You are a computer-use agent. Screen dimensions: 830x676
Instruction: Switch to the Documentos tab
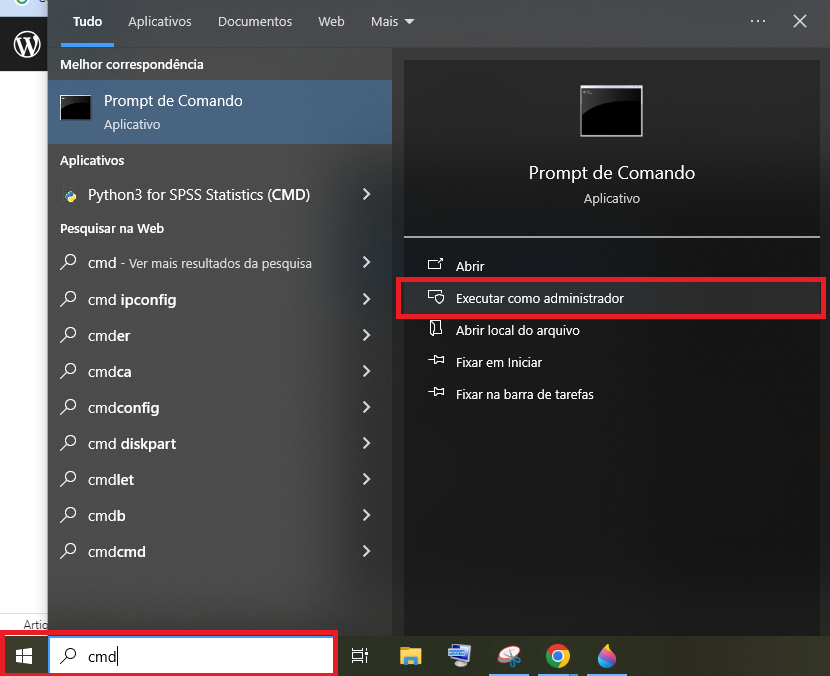pyautogui.click(x=255, y=22)
